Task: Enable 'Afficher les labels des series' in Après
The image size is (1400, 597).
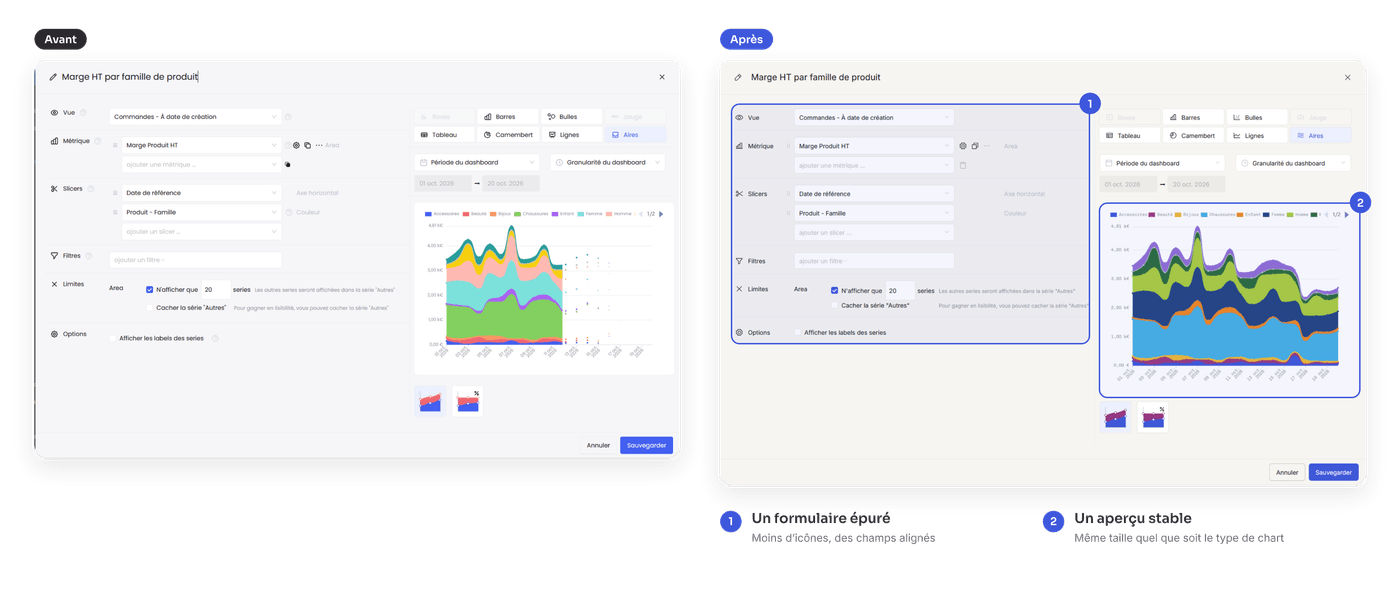Action: click(x=798, y=332)
